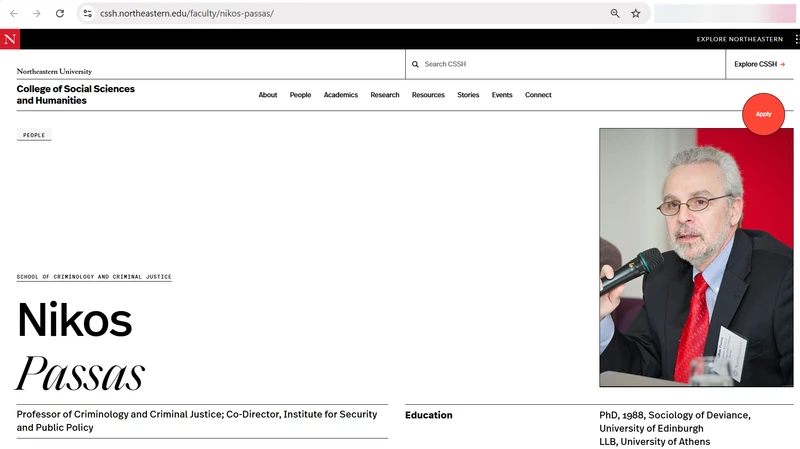
Task: Click the PEOPLE breadcrumb tag
Action: pos(34,135)
